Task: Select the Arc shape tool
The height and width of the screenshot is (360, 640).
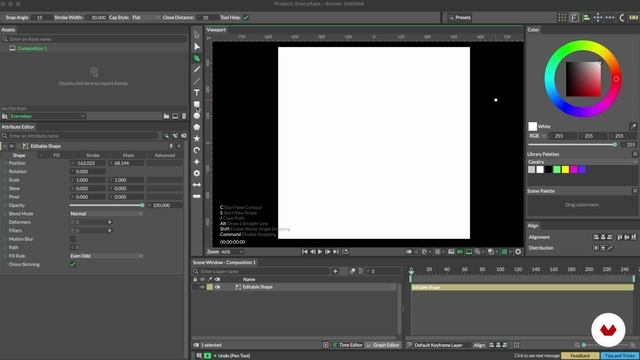Action: click(x=197, y=150)
